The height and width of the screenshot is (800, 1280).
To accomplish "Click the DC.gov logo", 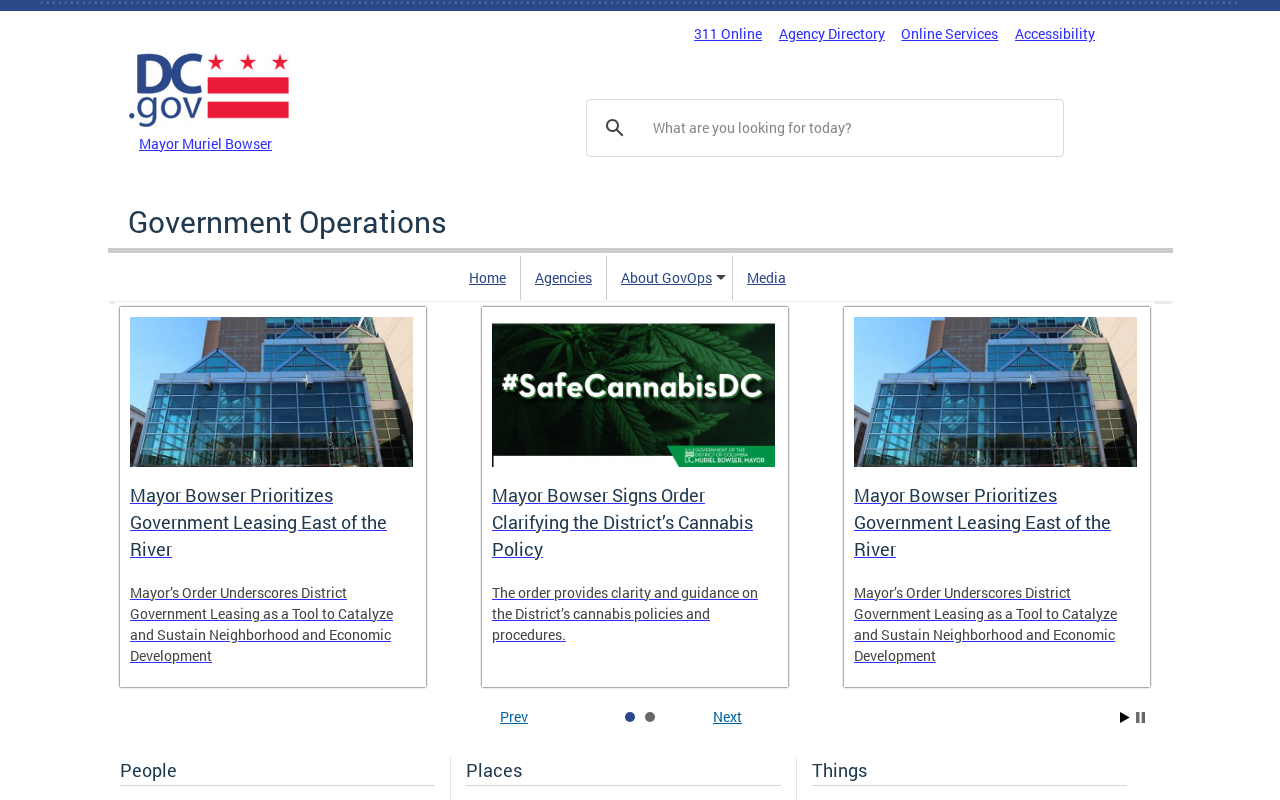I will tap(209, 90).
